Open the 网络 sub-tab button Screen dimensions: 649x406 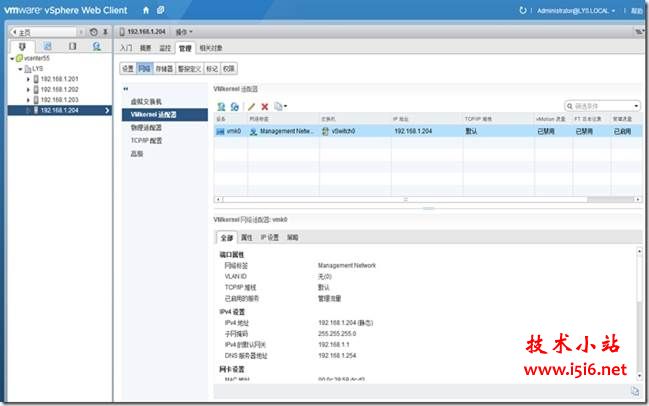point(145,69)
